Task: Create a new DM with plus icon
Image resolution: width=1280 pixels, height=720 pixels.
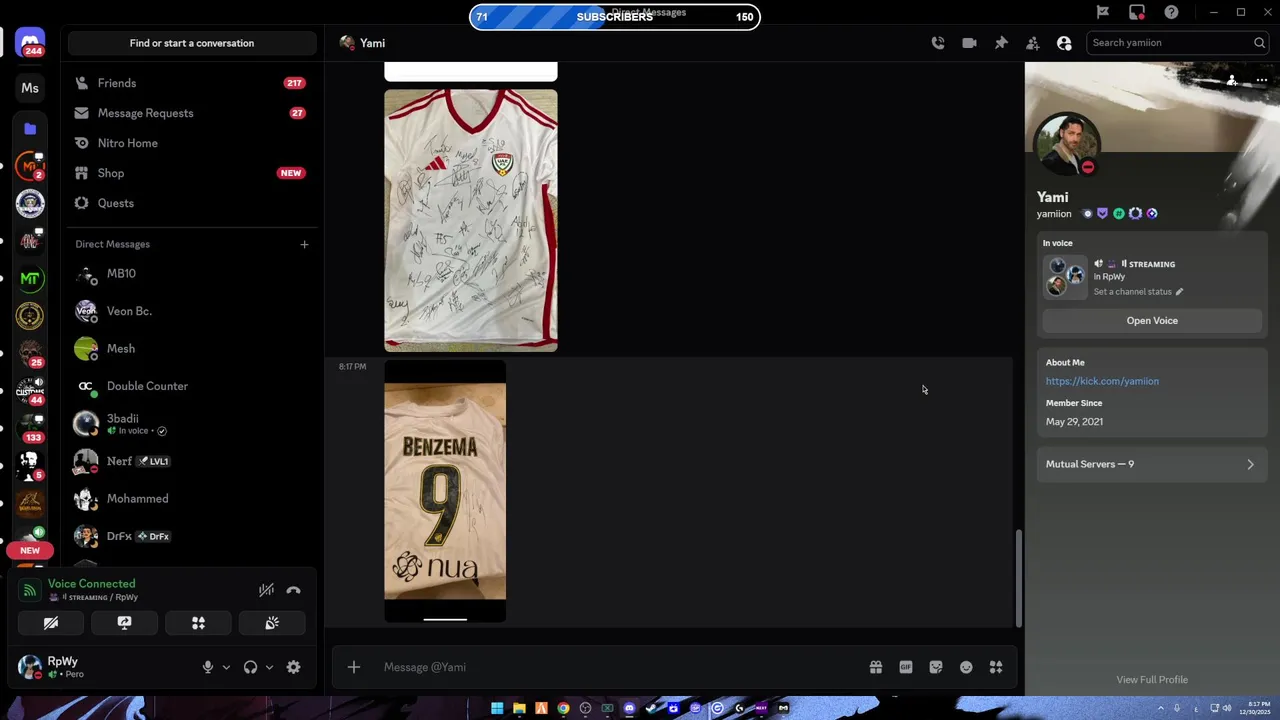Action: click(304, 244)
